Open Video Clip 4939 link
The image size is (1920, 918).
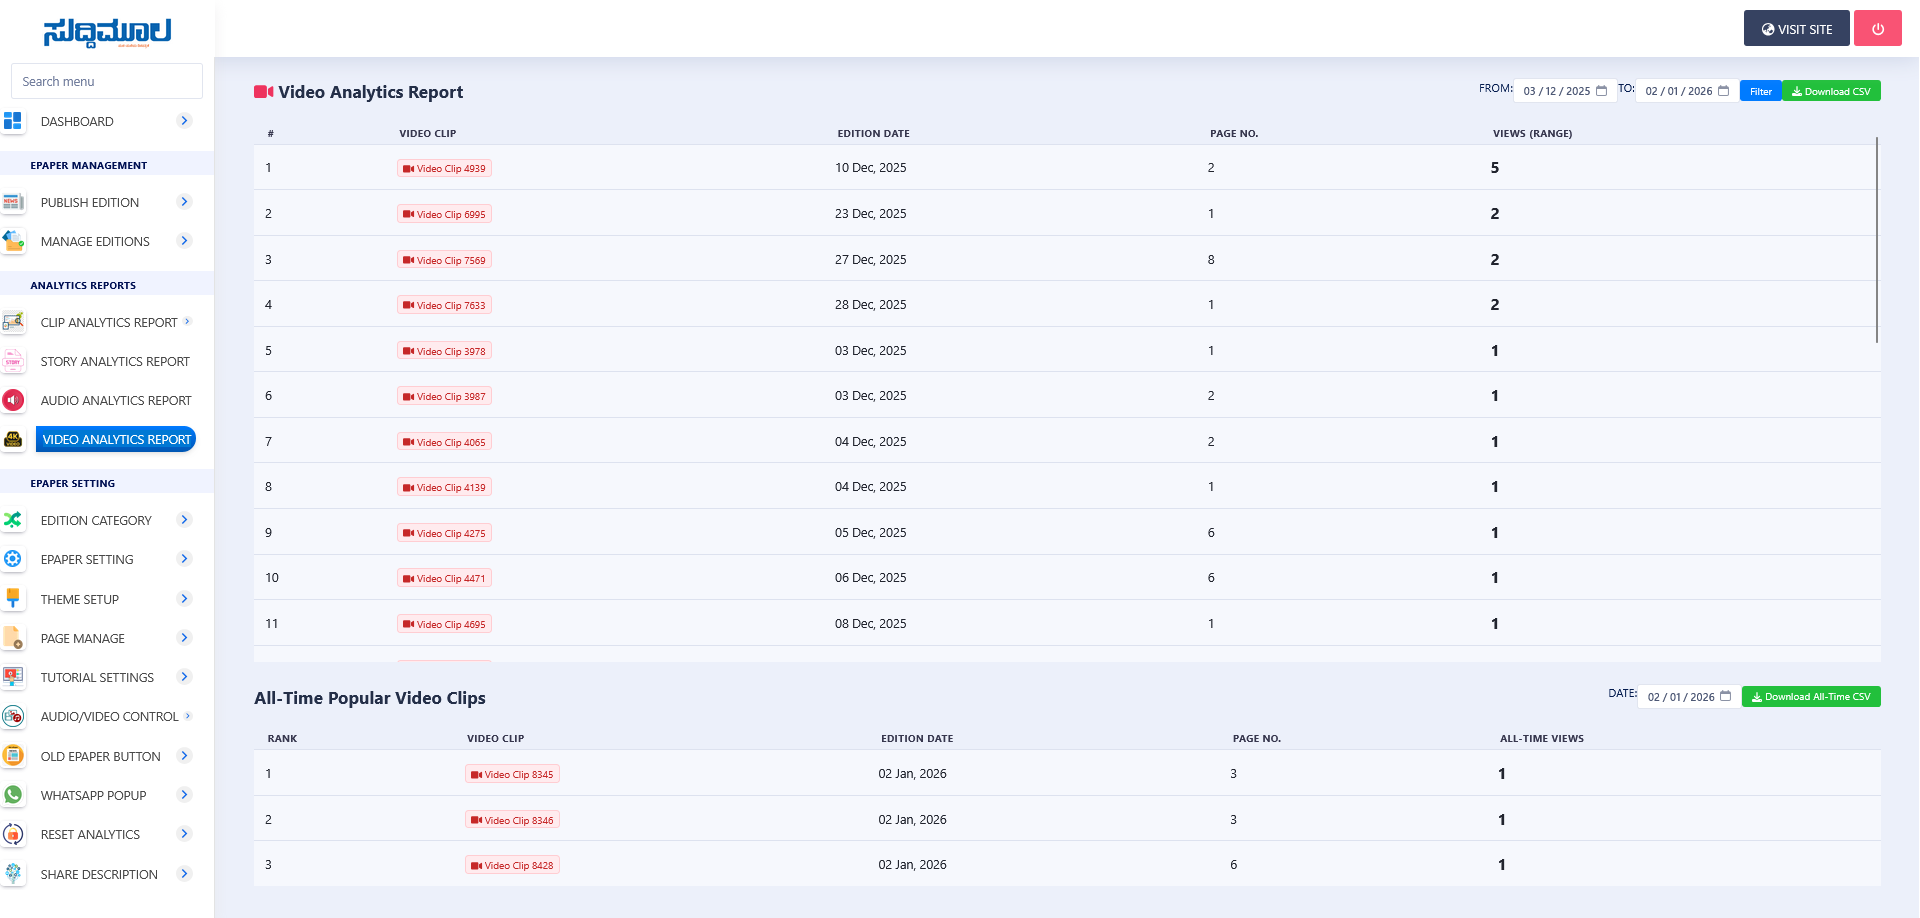[x=444, y=168]
